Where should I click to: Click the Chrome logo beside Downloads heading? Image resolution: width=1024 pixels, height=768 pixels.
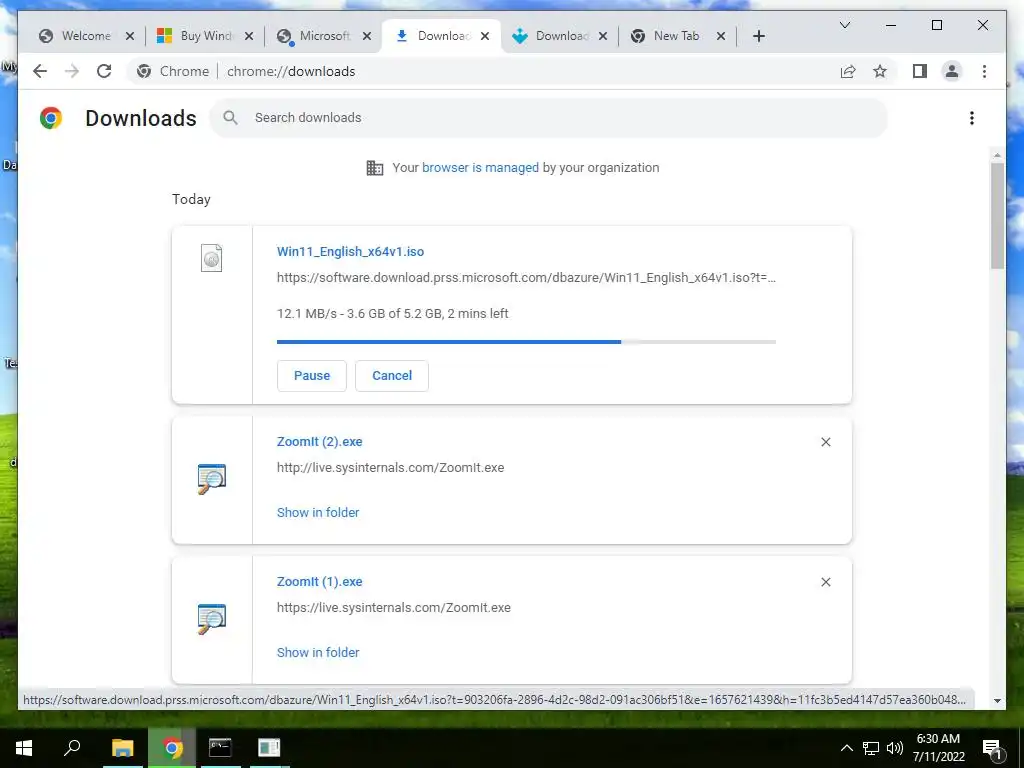[x=50, y=118]
